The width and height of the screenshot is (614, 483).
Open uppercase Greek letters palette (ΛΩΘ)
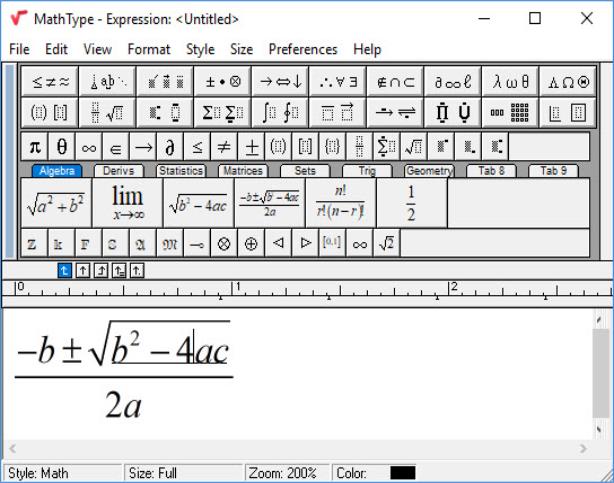[568, 81]
